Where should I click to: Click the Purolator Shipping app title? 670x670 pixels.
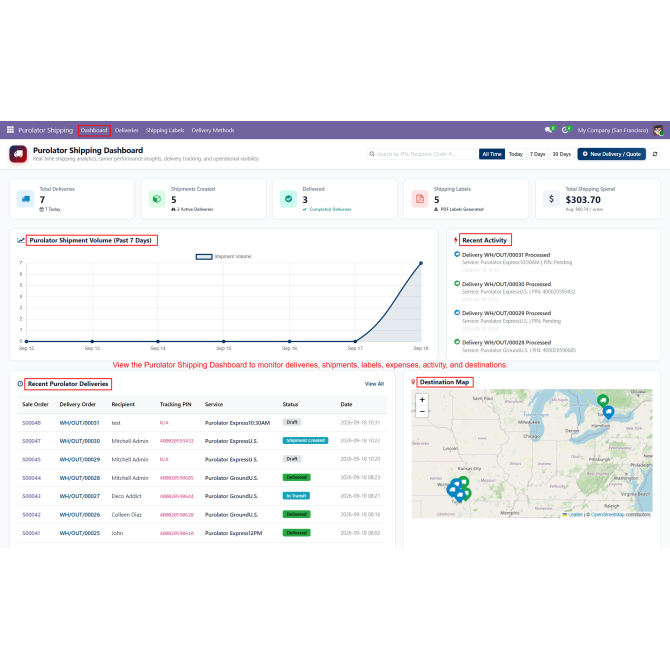click(46, 130)
